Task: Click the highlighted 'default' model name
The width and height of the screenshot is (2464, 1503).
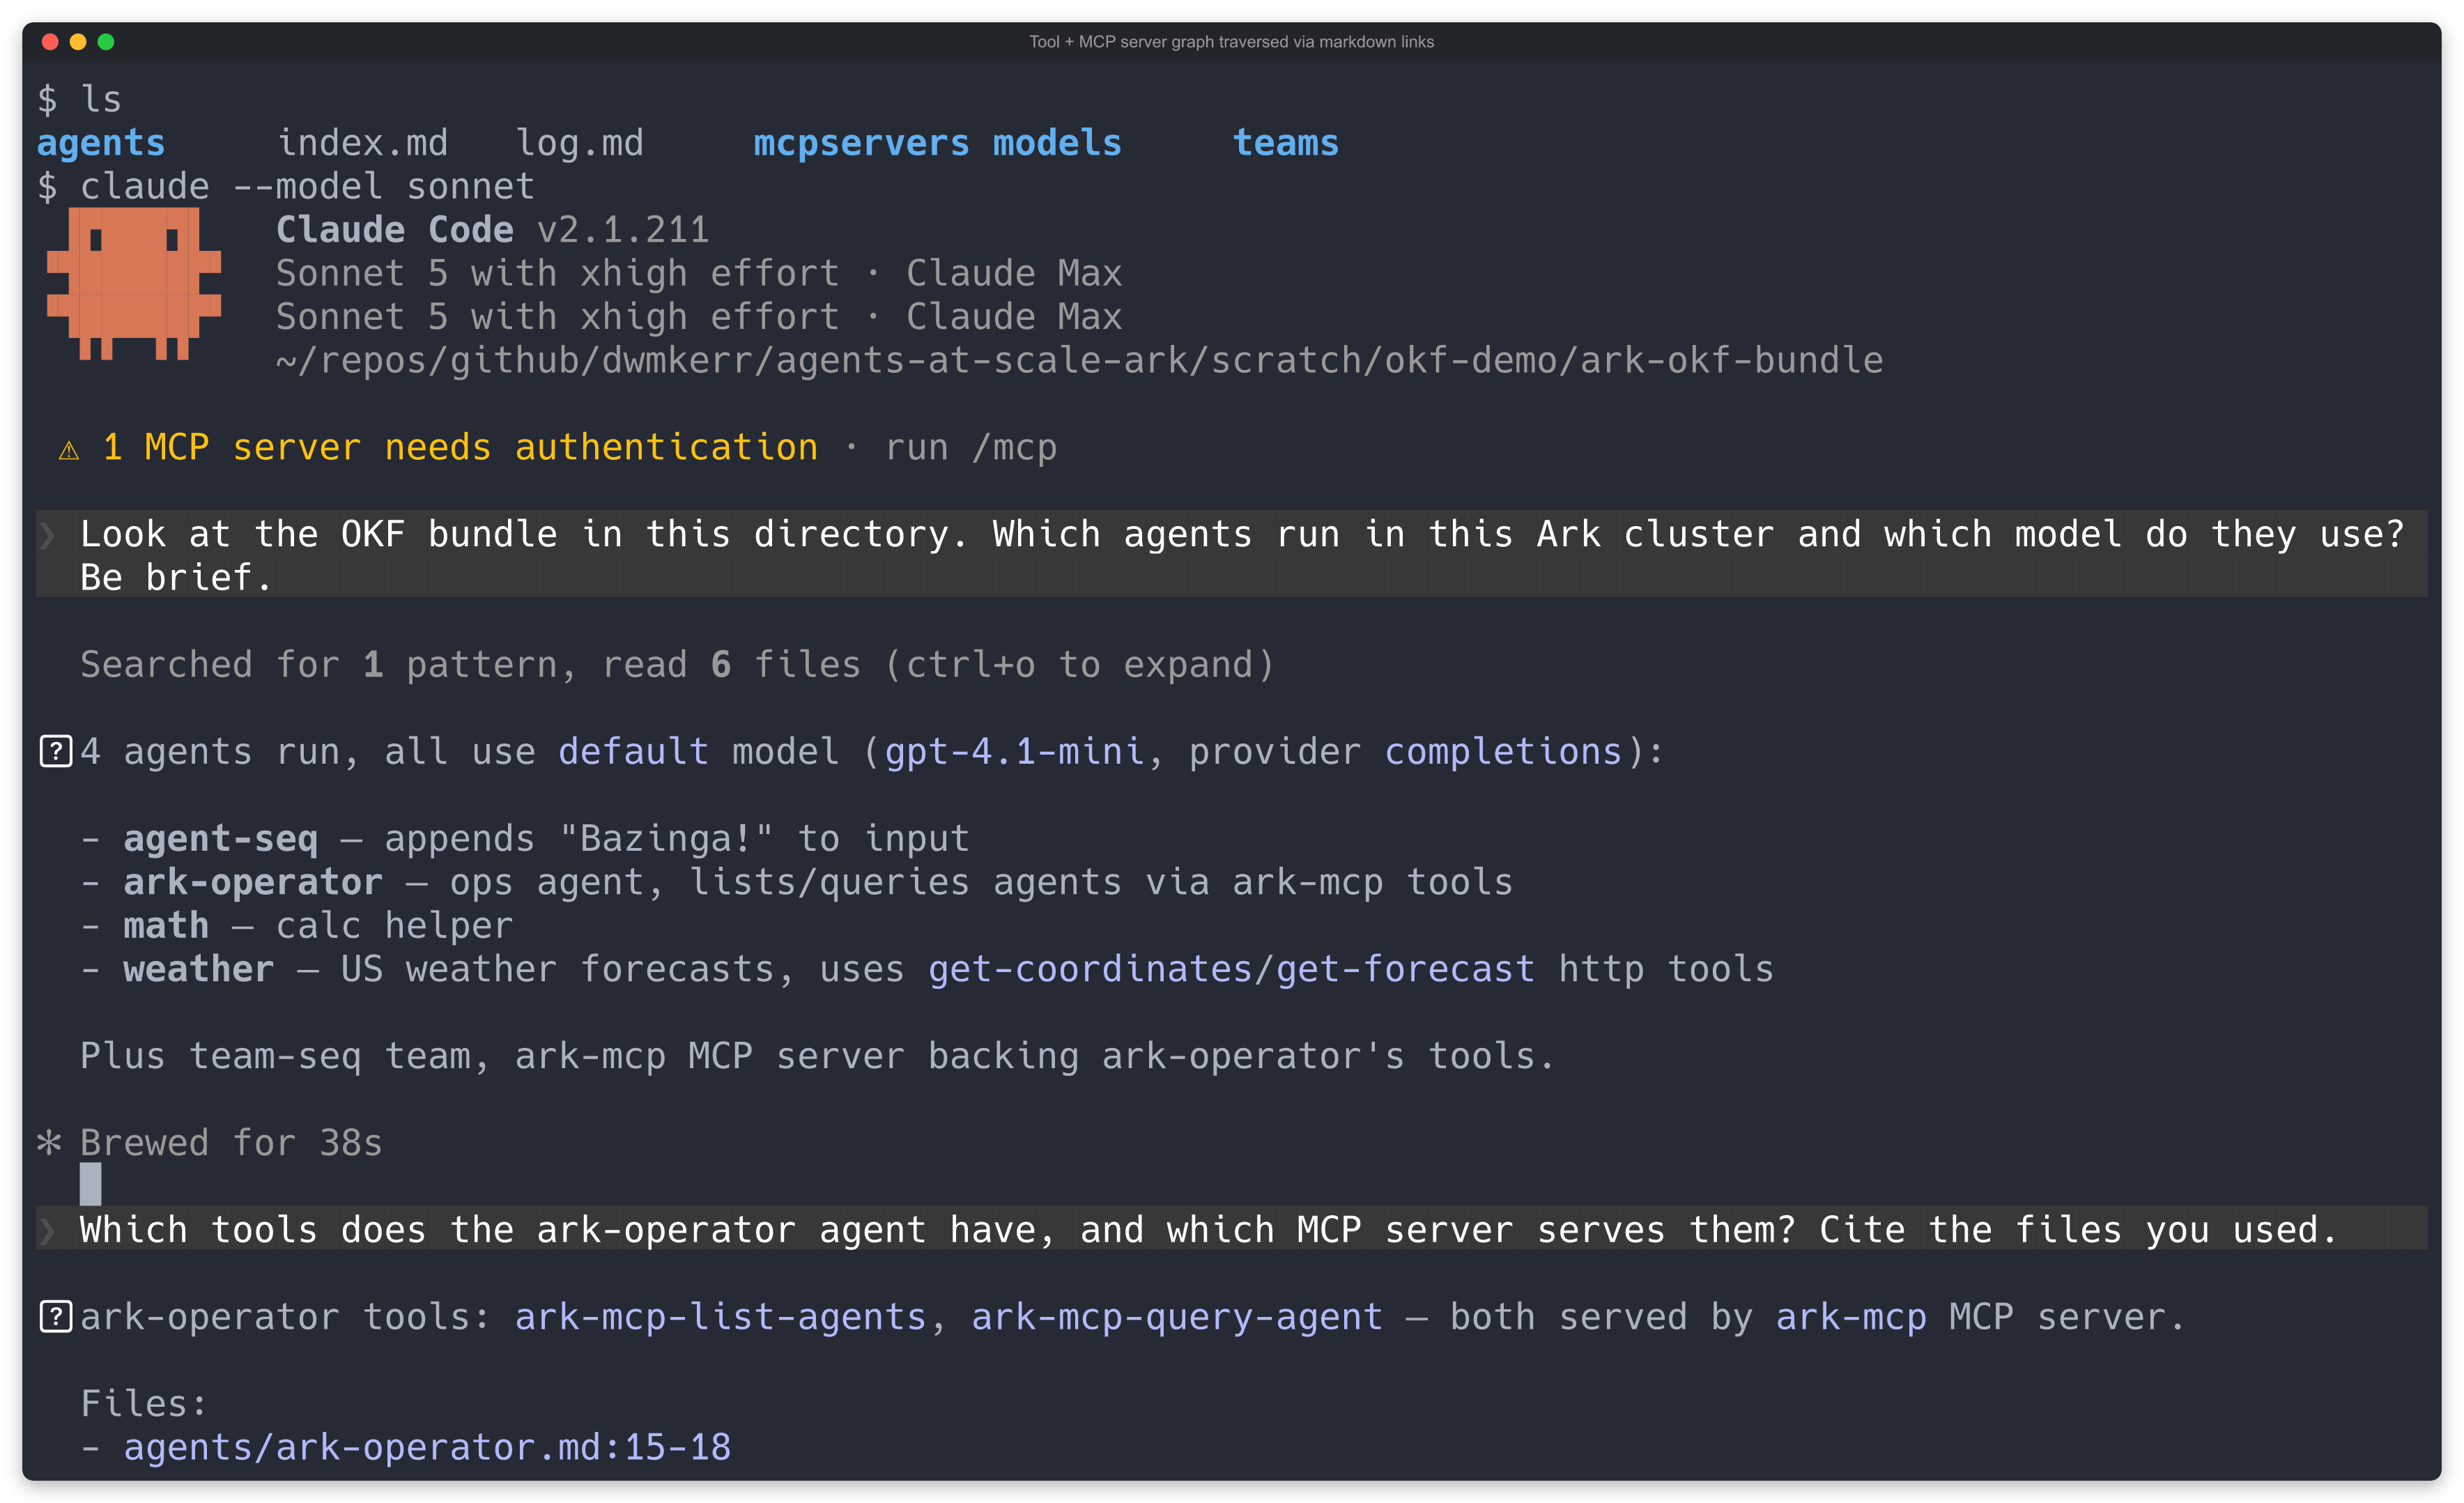Action: (634, 751)
